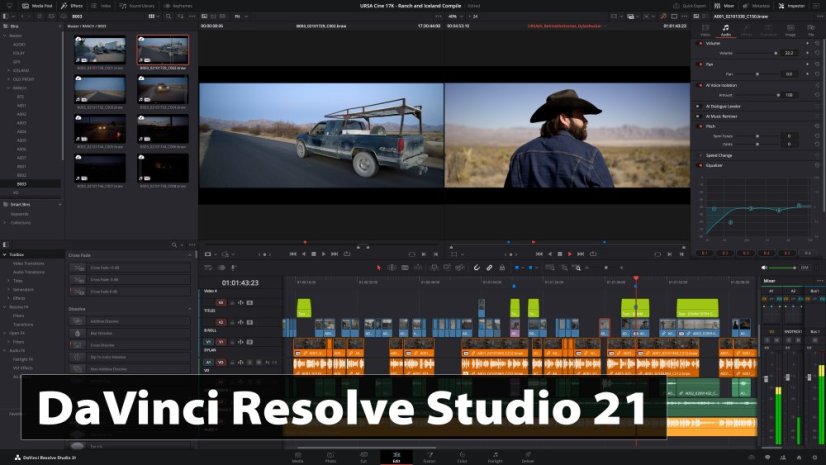Adjust the Pan slider handle
This screenshot has height=465, width=826.
758,74
